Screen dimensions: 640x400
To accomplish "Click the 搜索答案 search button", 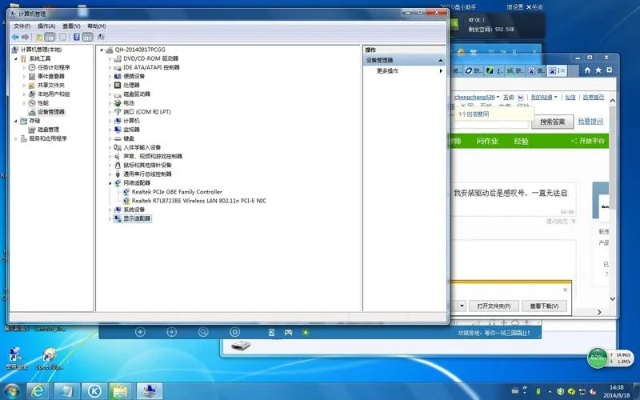I will [x=552, y=121].
